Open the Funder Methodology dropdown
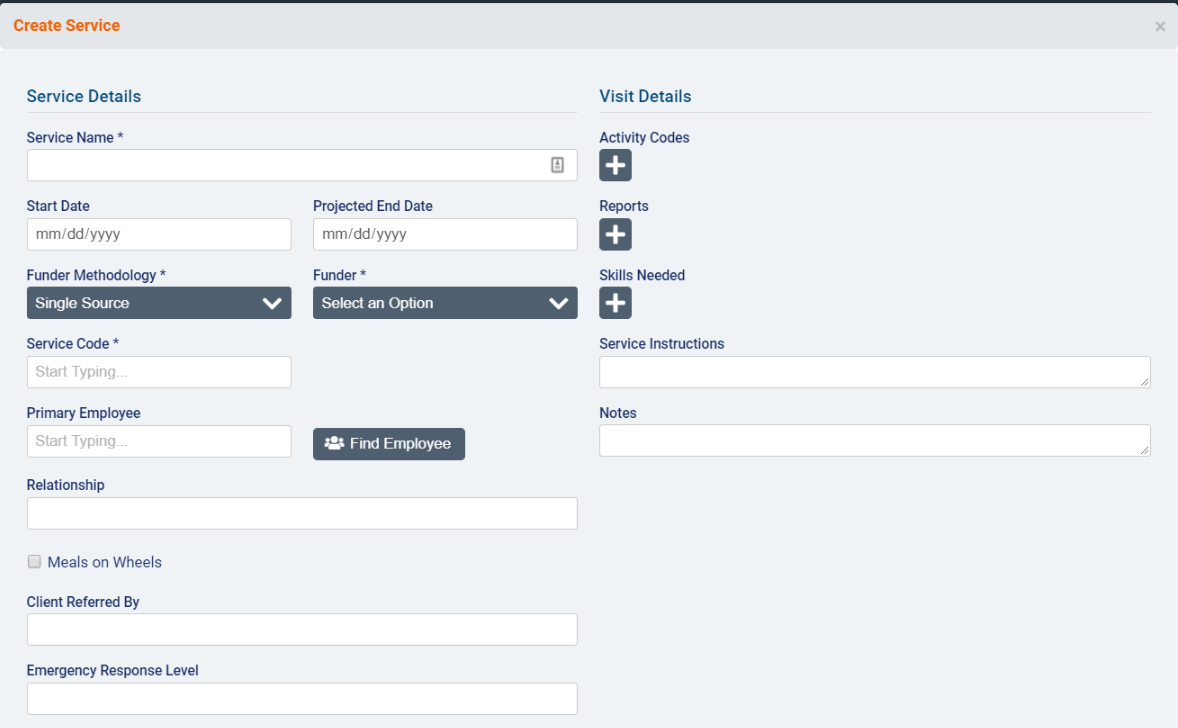1178x728 pixels. click(x=159, y=303)
